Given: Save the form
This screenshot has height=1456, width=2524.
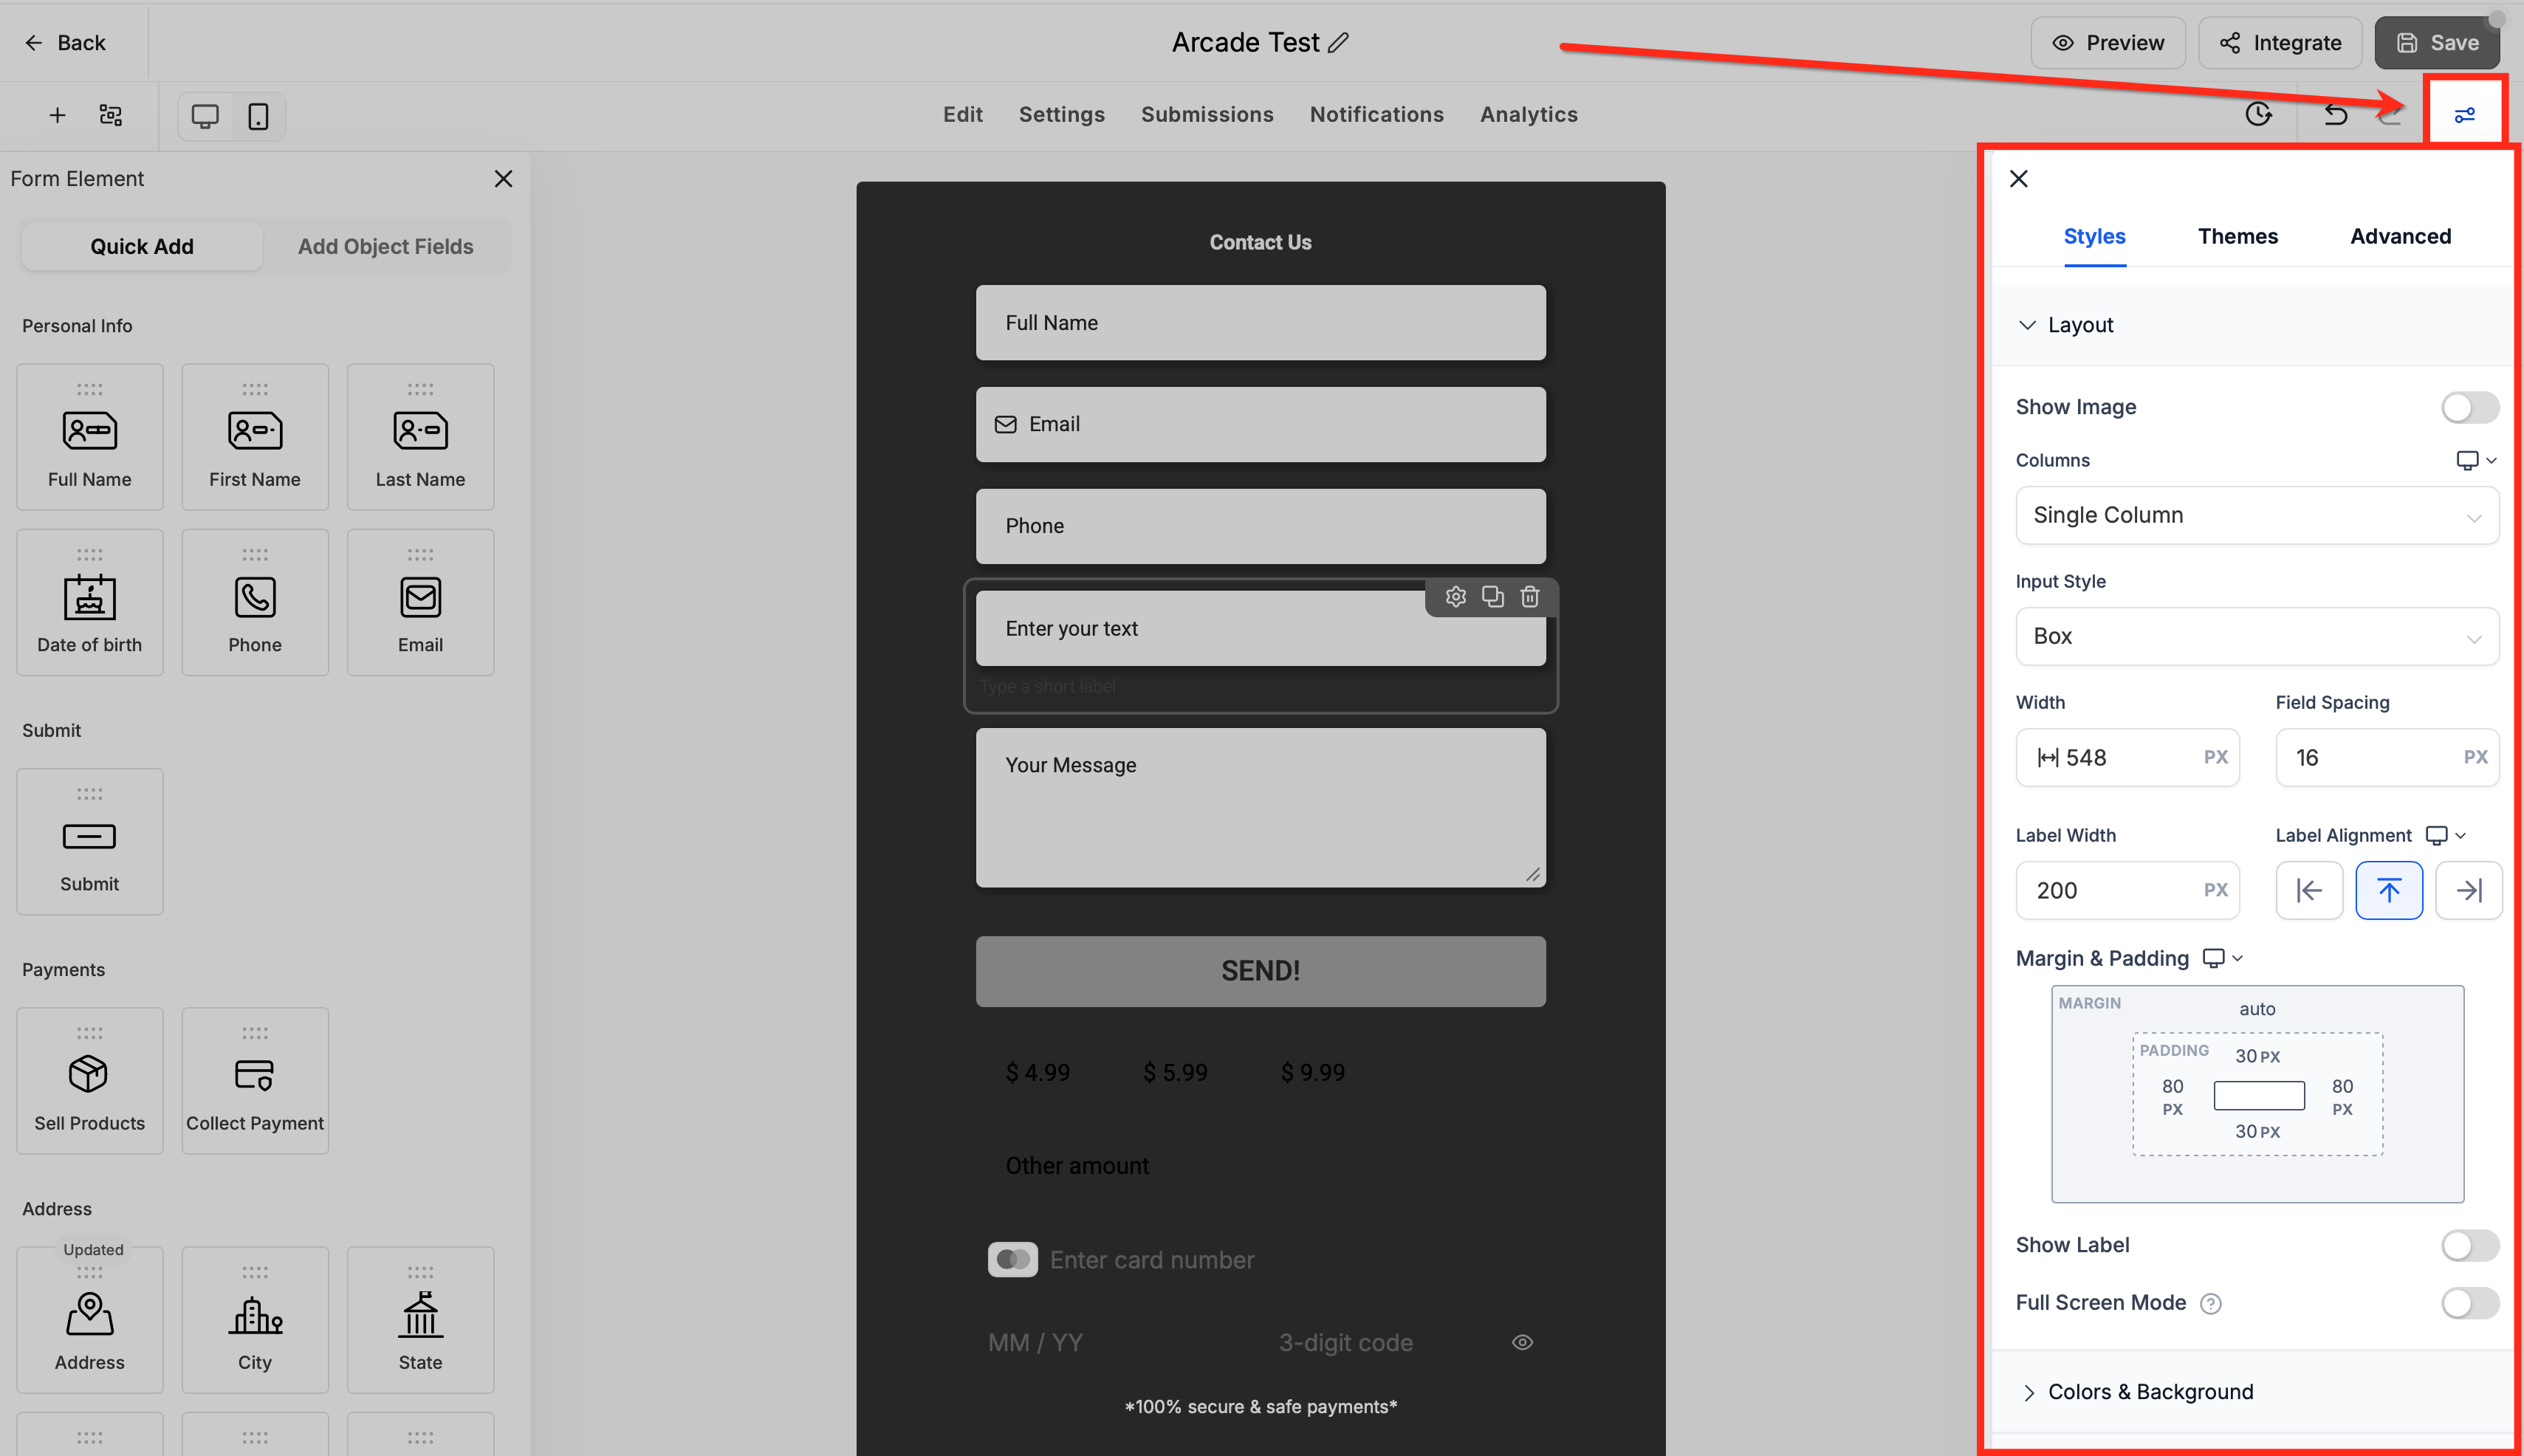Looking at the screenshot, I should point(2437,43).
